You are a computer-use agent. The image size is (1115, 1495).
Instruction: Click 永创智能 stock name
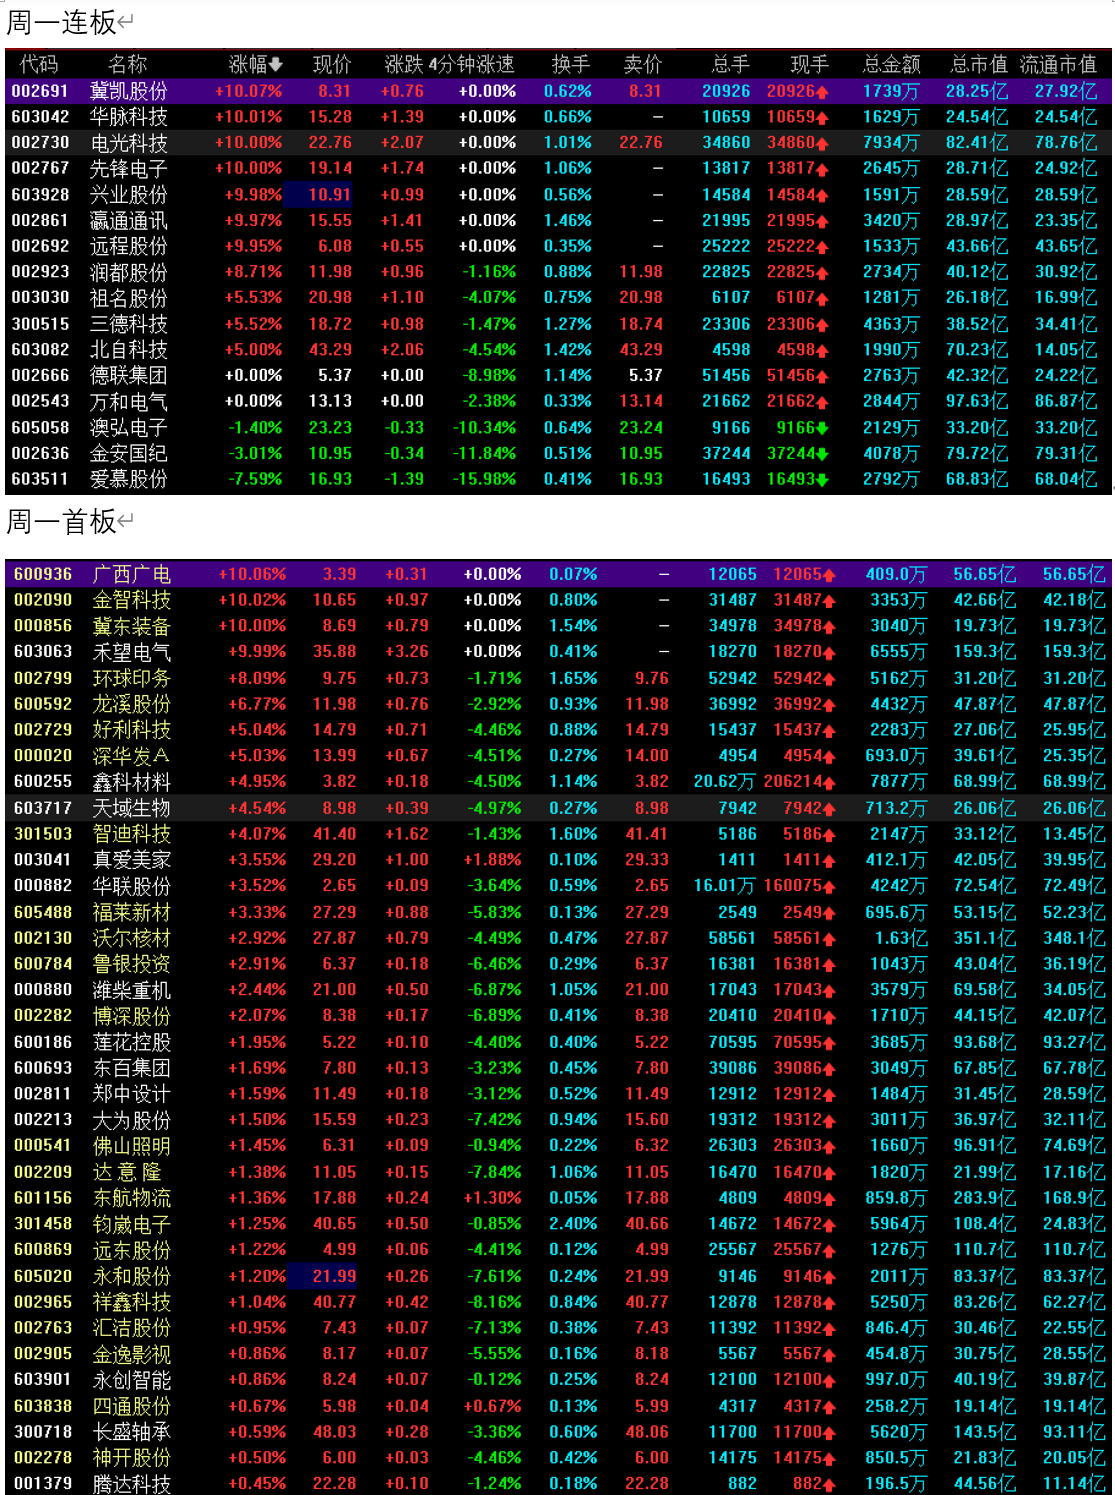(x=132, y=1381)
